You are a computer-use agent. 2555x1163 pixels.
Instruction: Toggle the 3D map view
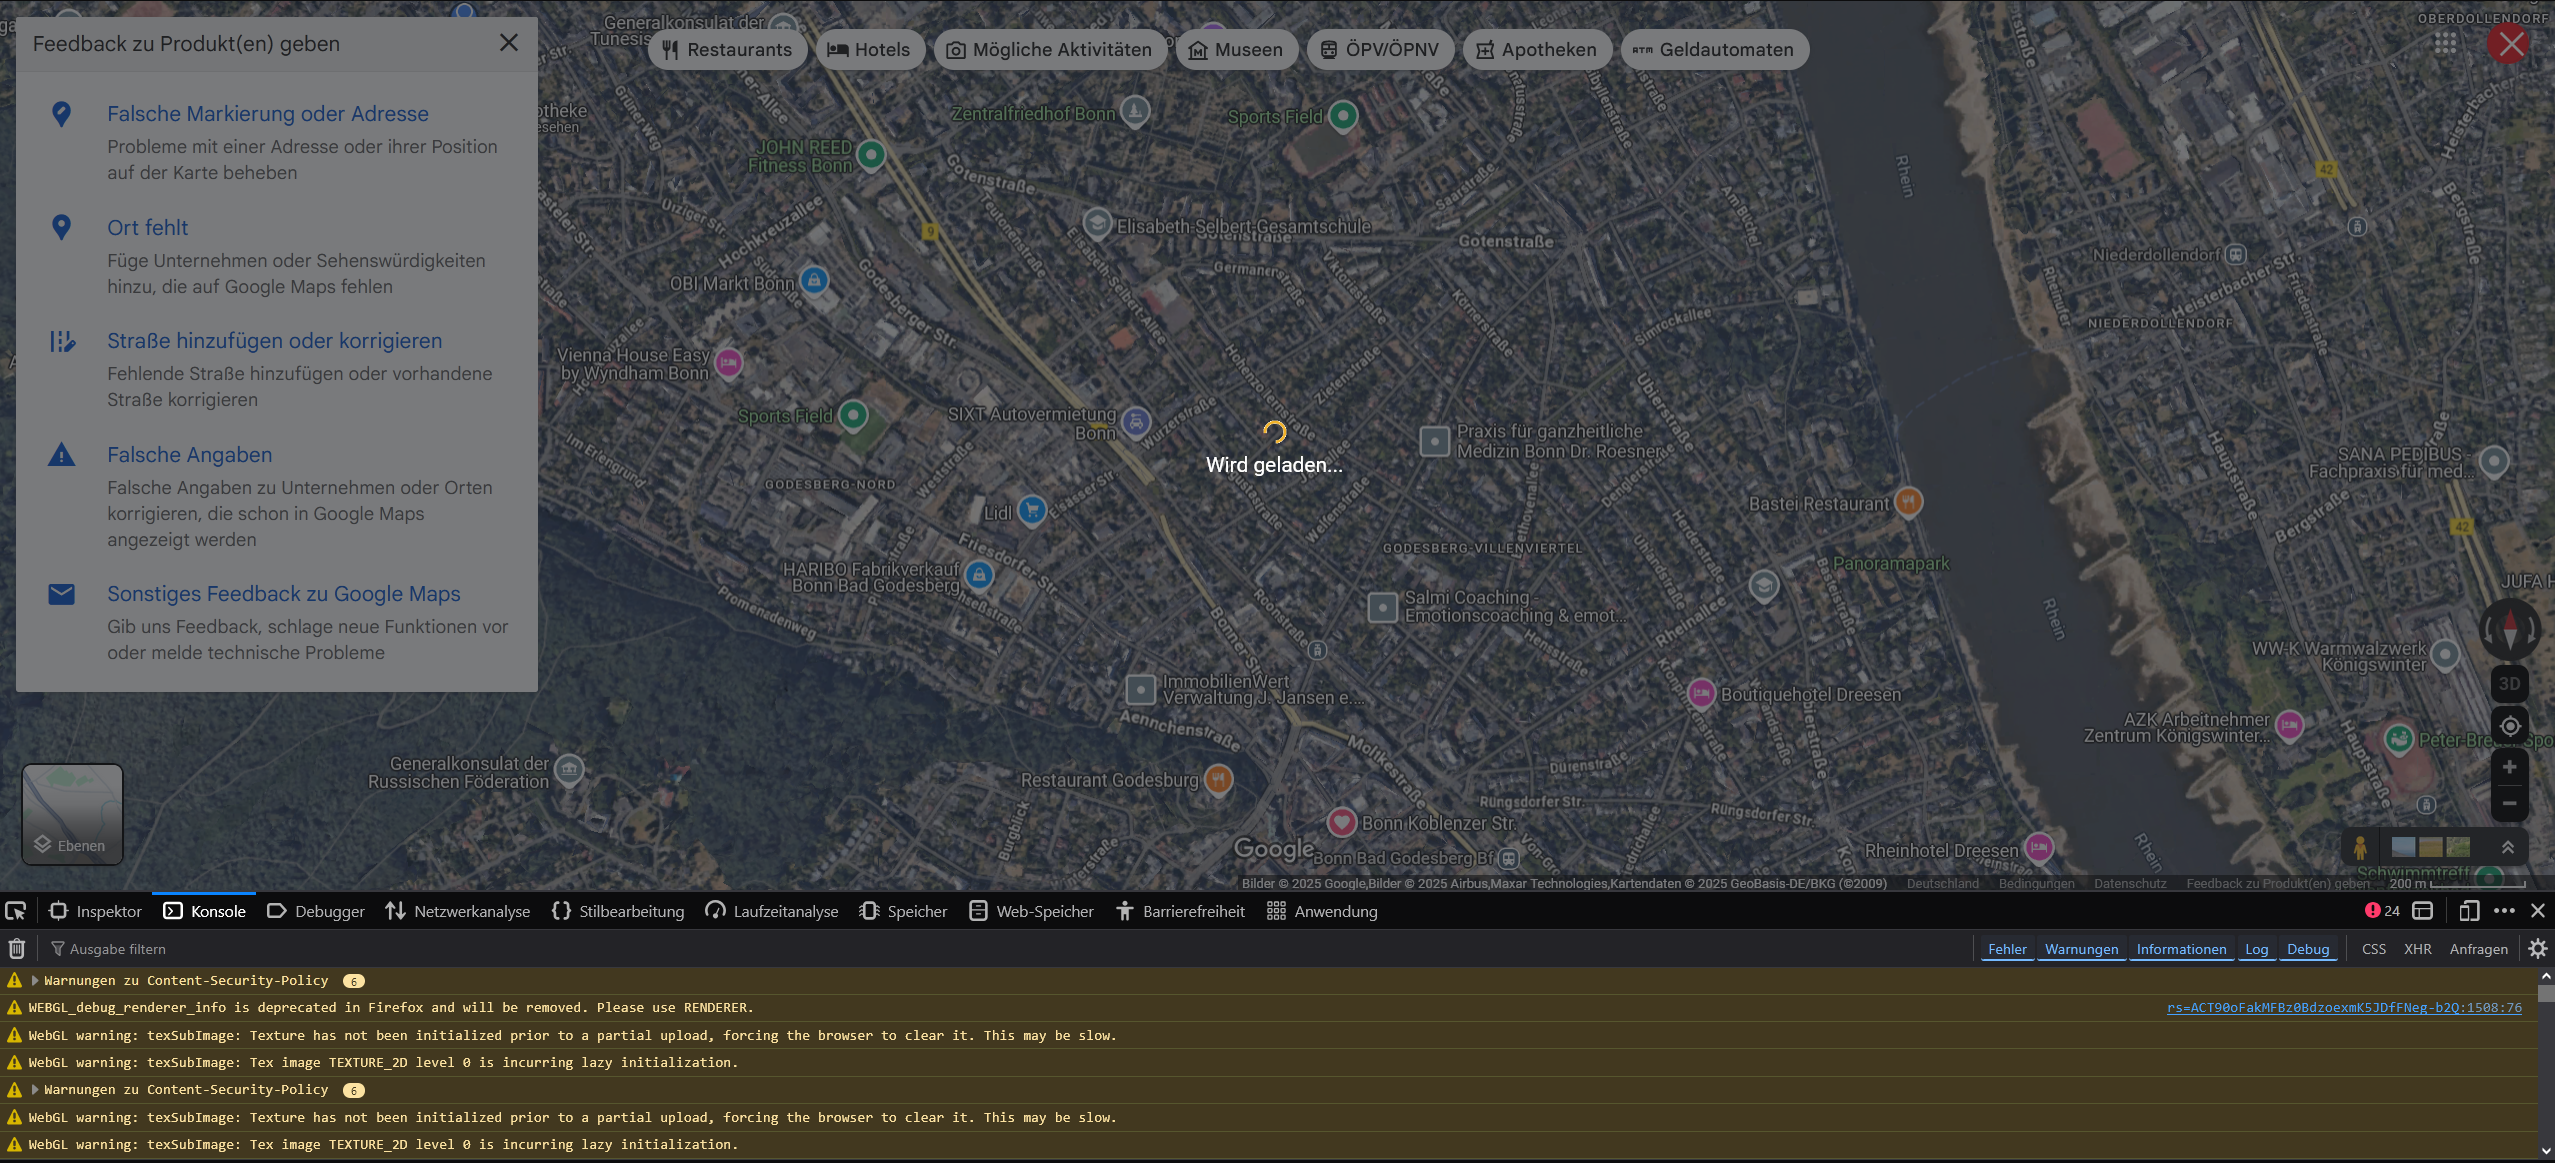(x=2510, y=684)
